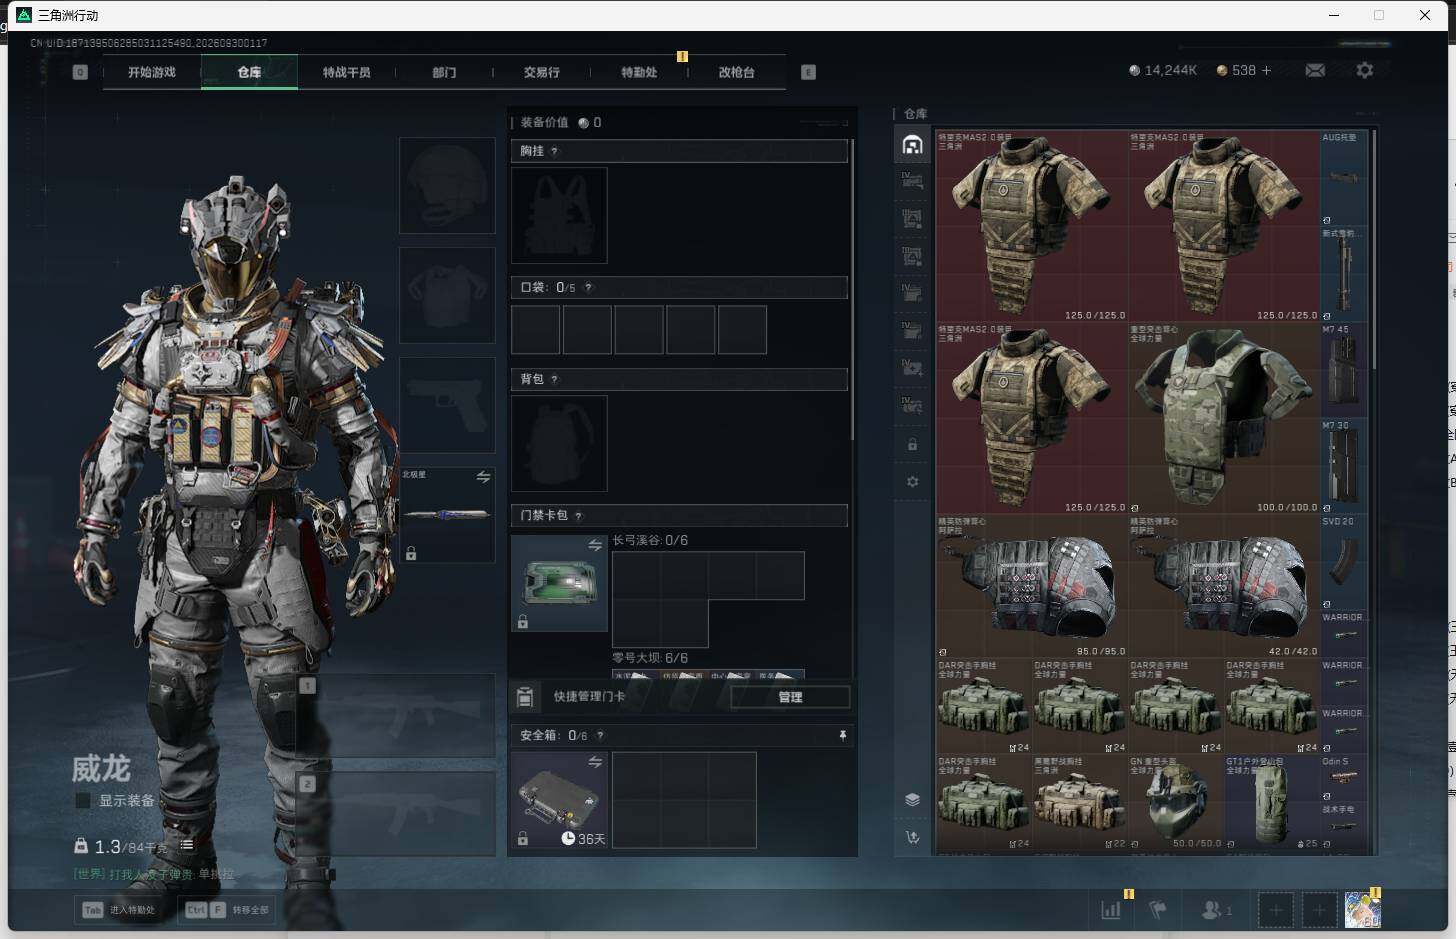
Task: Open the 特战干员 tab
Action: click(x=347, y=72)
